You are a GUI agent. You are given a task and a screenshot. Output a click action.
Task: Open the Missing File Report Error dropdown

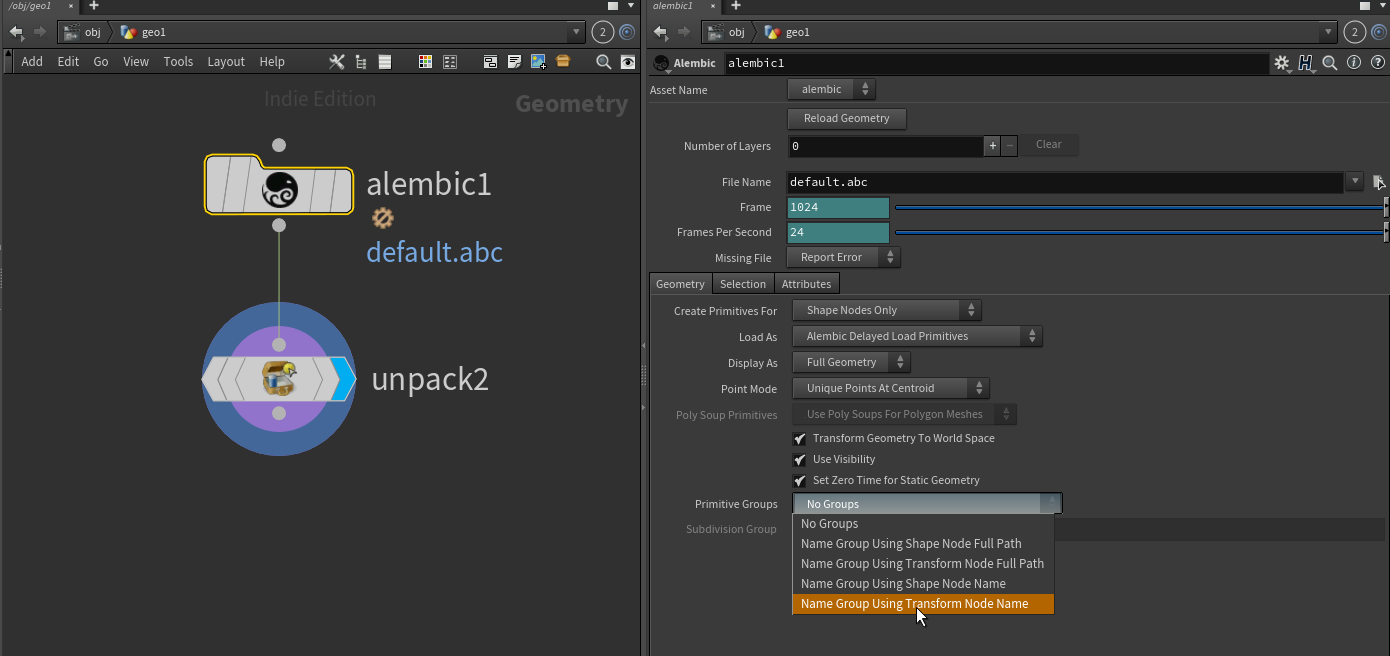[844, 257]
